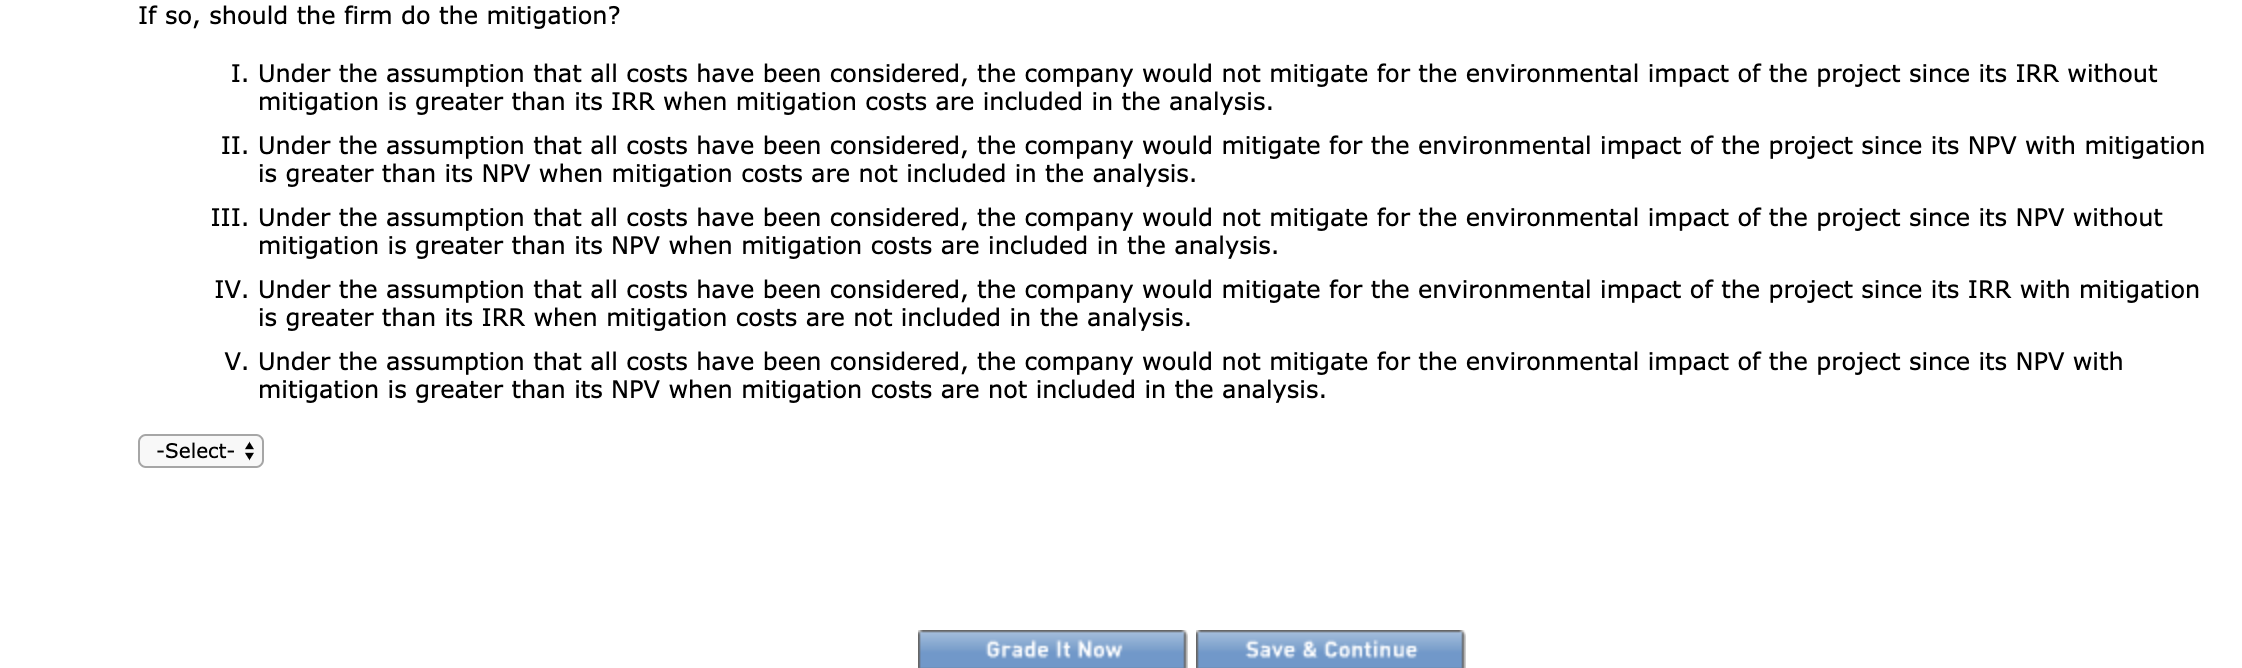Highlight the phrase 'Grade It Now'
Image resolution: width=2242 pixels, height=668 pixels.
point(1051,649)
